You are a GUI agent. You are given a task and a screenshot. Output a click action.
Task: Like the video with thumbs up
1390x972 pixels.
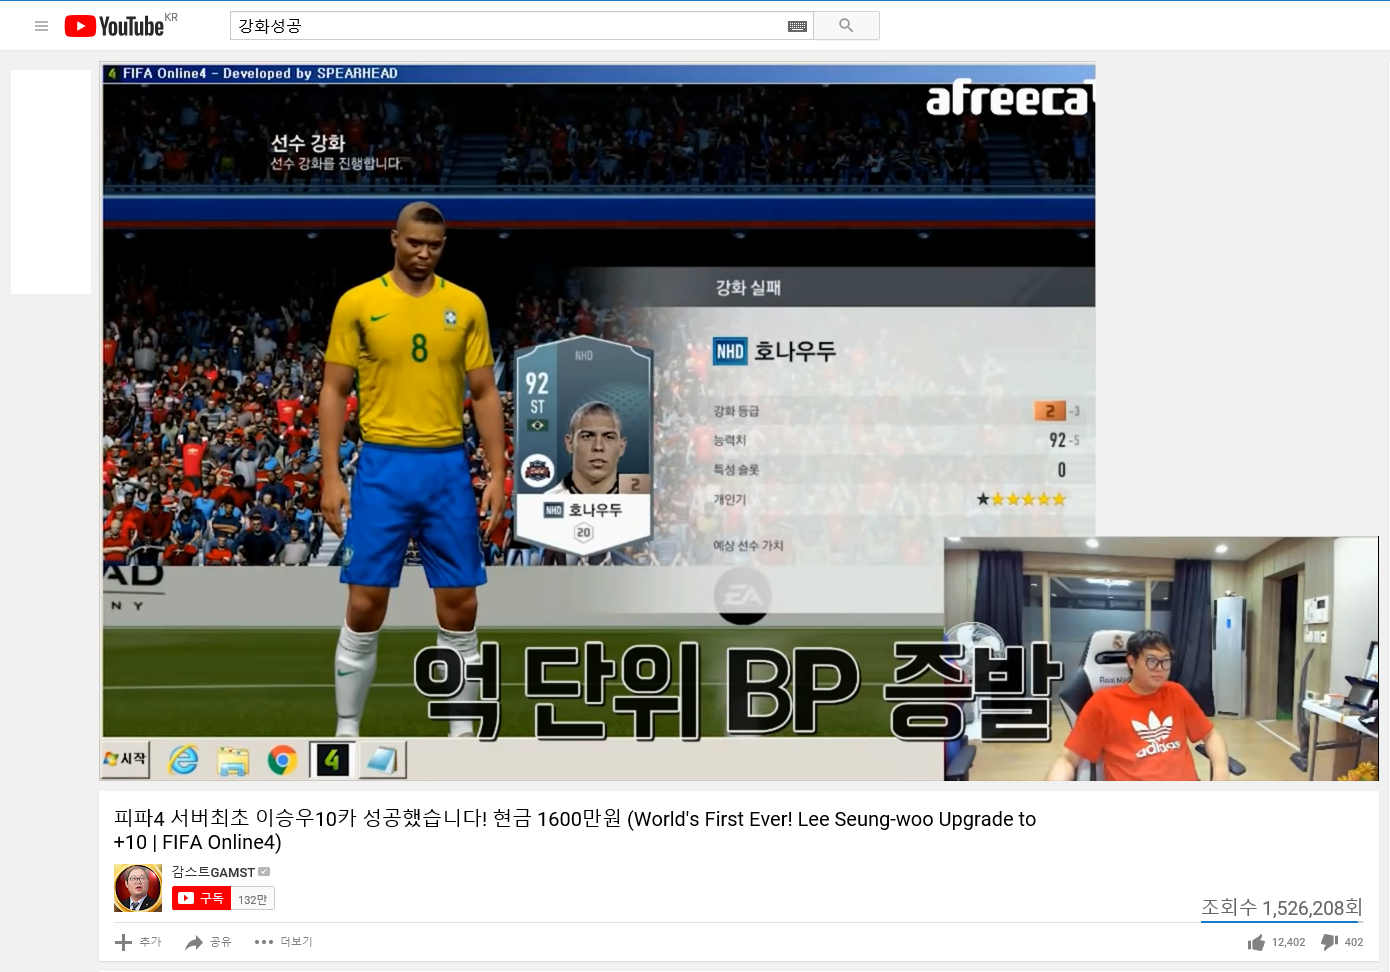pos(1256,942)
